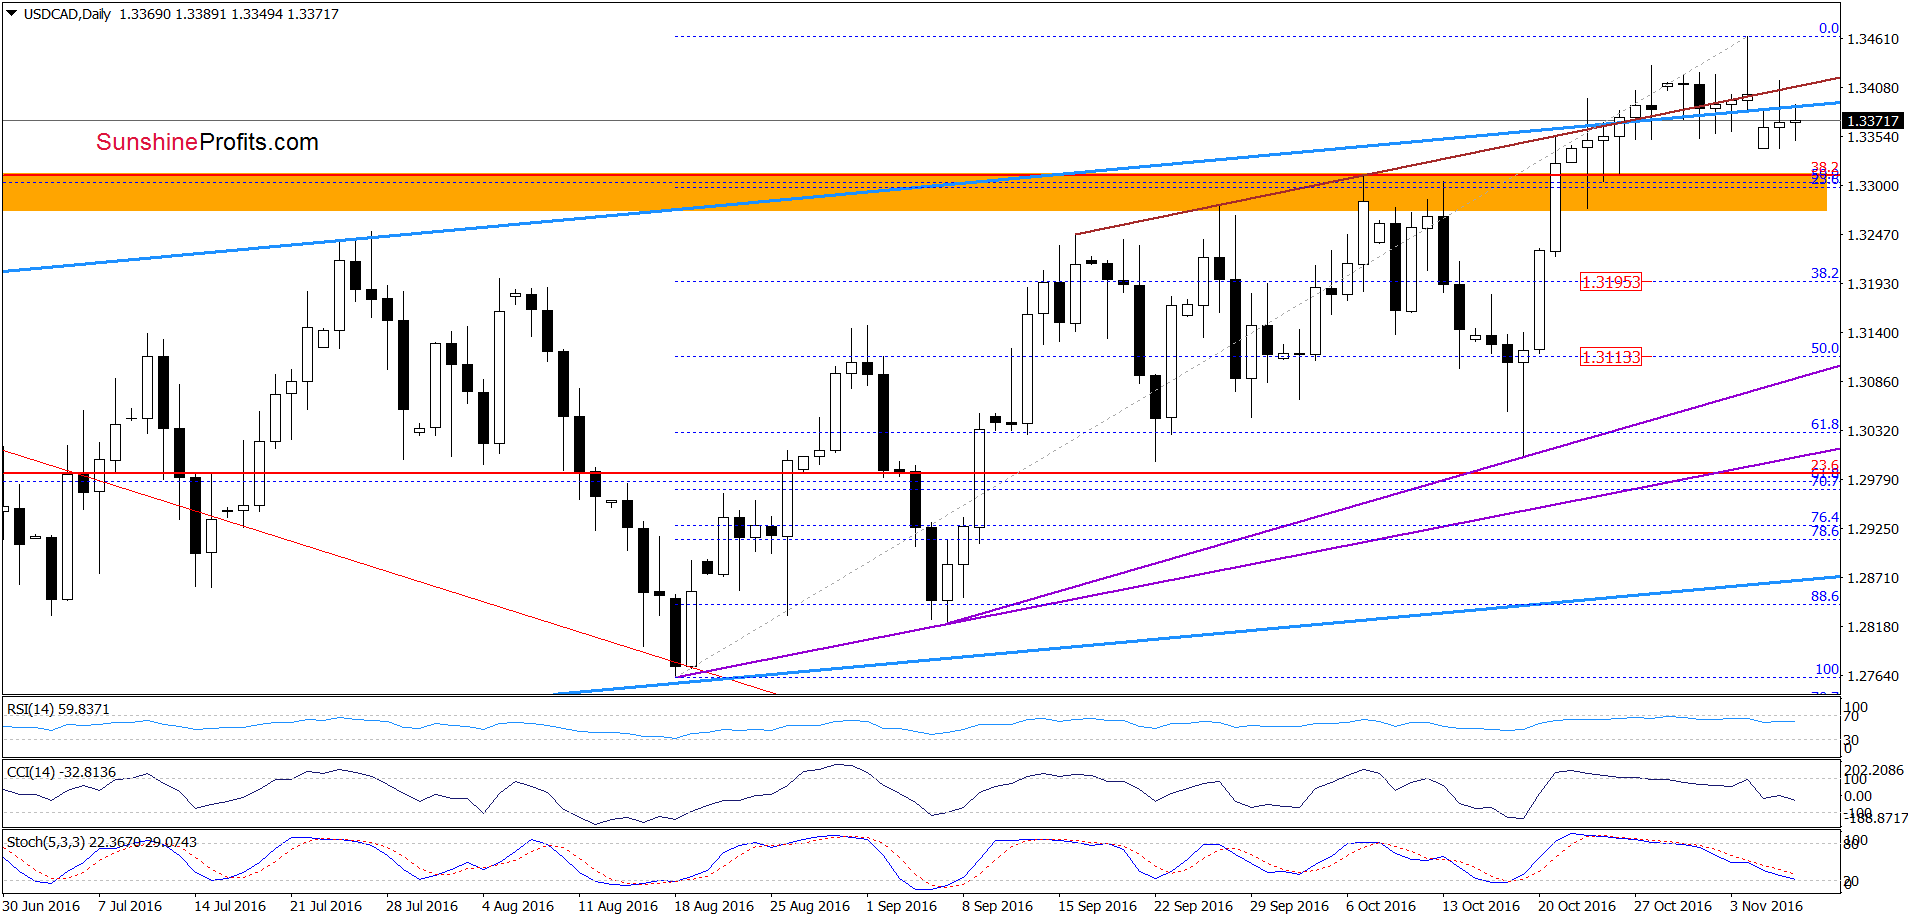1908x920 pixels.
Task: Open the USDCAD chart title dropdown triangle
Action: click(12, 14)
